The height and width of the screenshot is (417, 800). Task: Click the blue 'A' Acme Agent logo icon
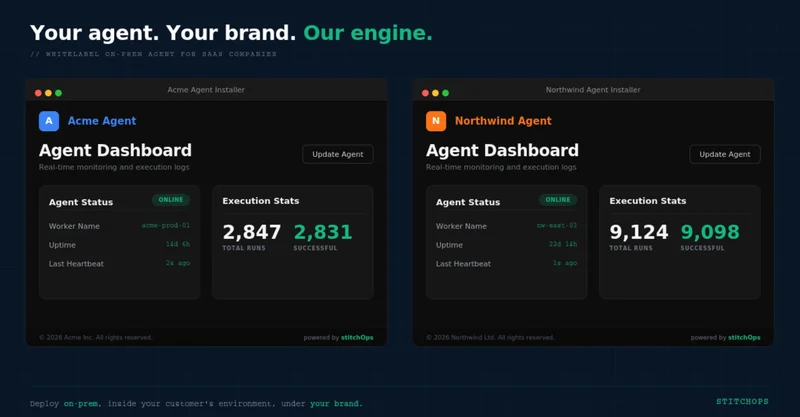(x=49, y=121)
